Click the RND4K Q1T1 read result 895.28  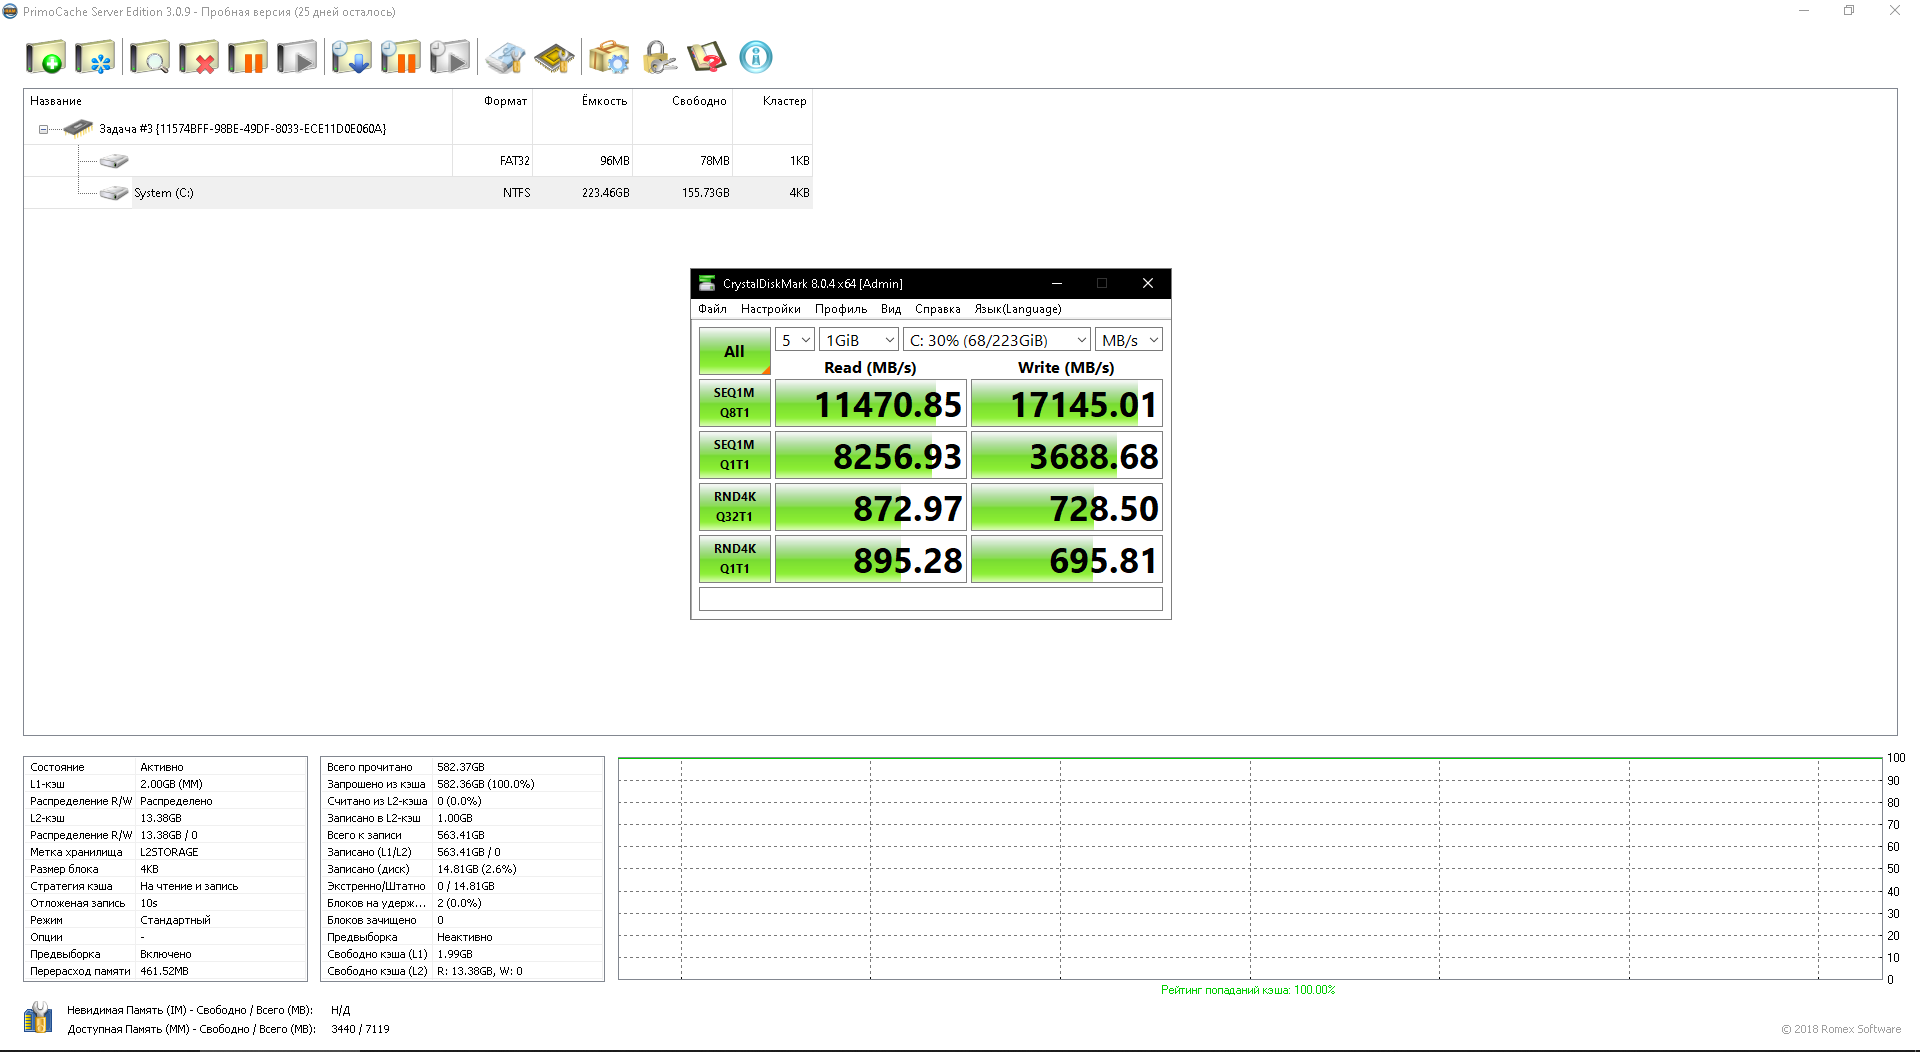click(870, 560)
